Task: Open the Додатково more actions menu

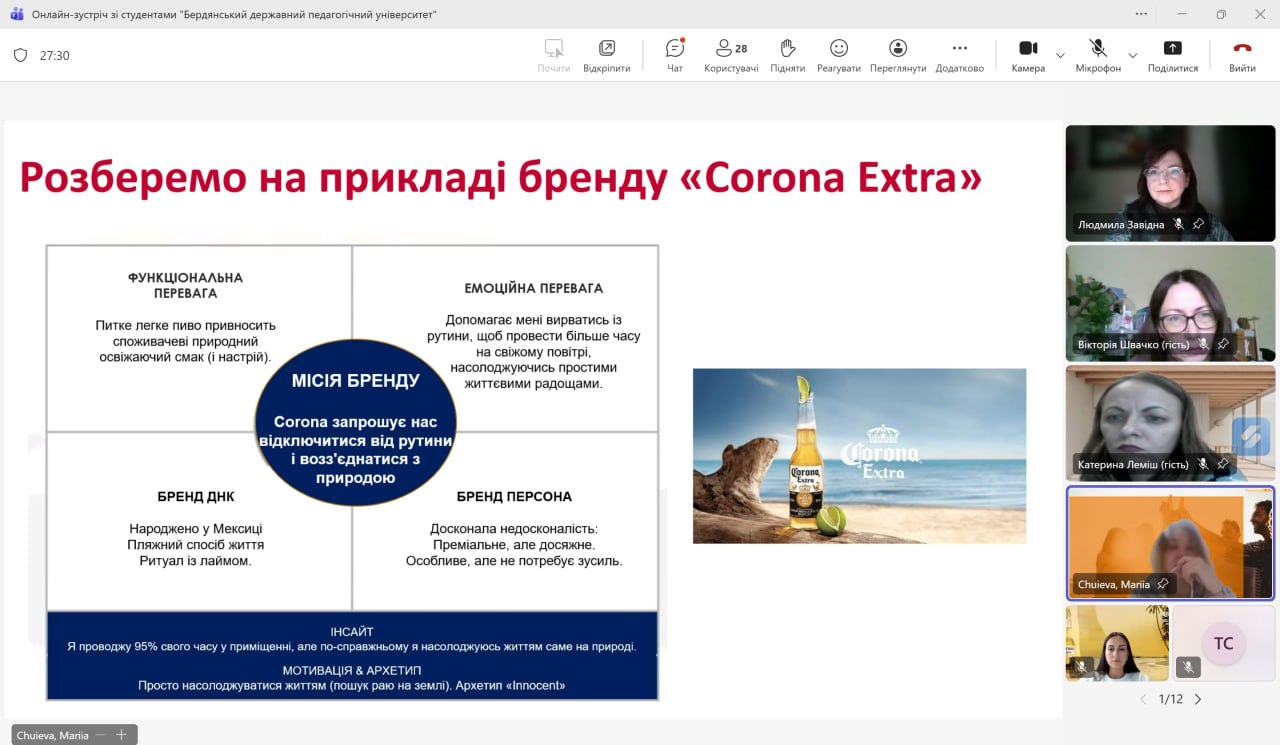Action: 959,55
